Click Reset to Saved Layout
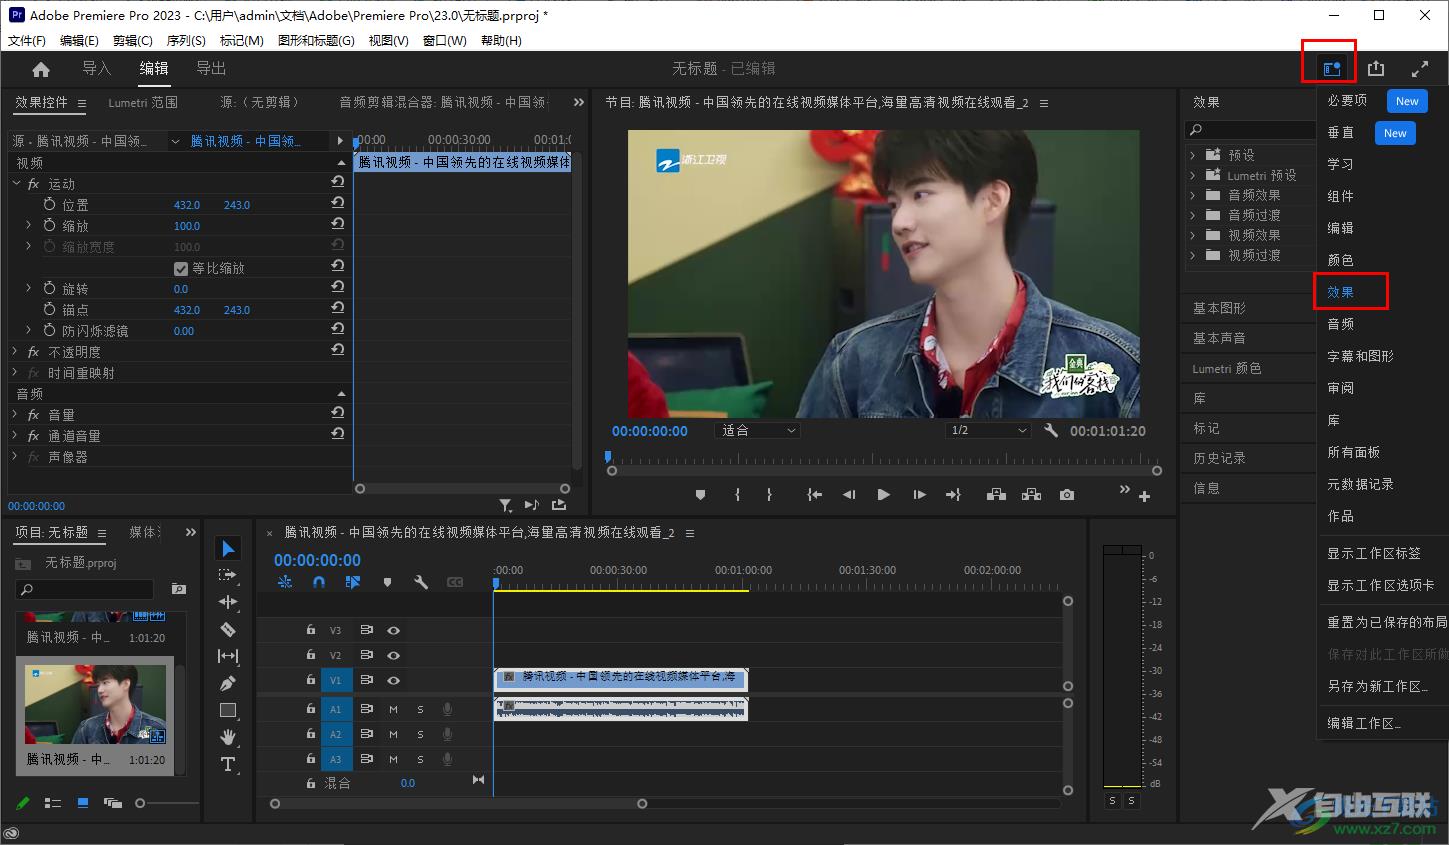 tap(1387, 622)
